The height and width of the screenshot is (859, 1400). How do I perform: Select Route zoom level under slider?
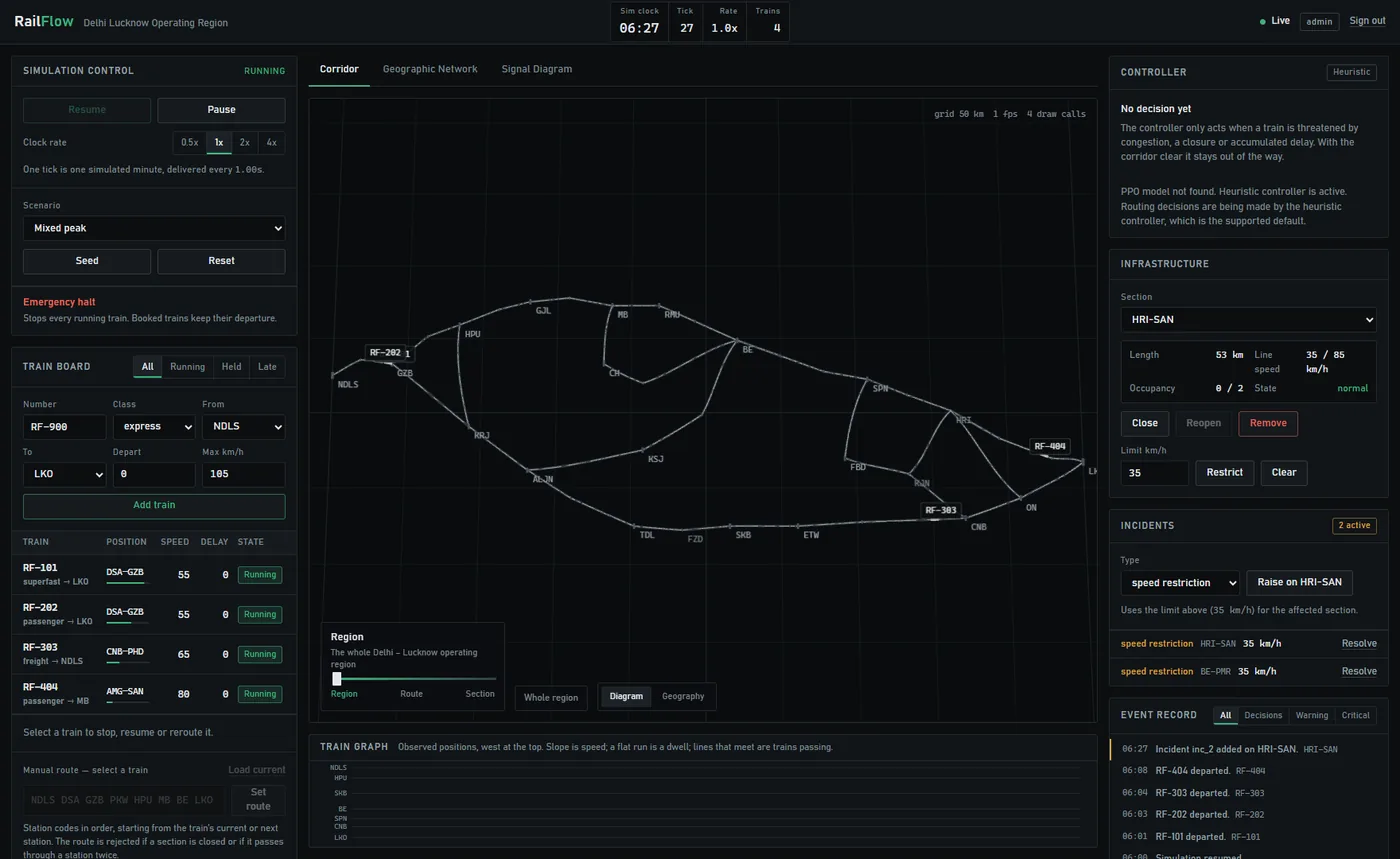click(x=411, y=694)
